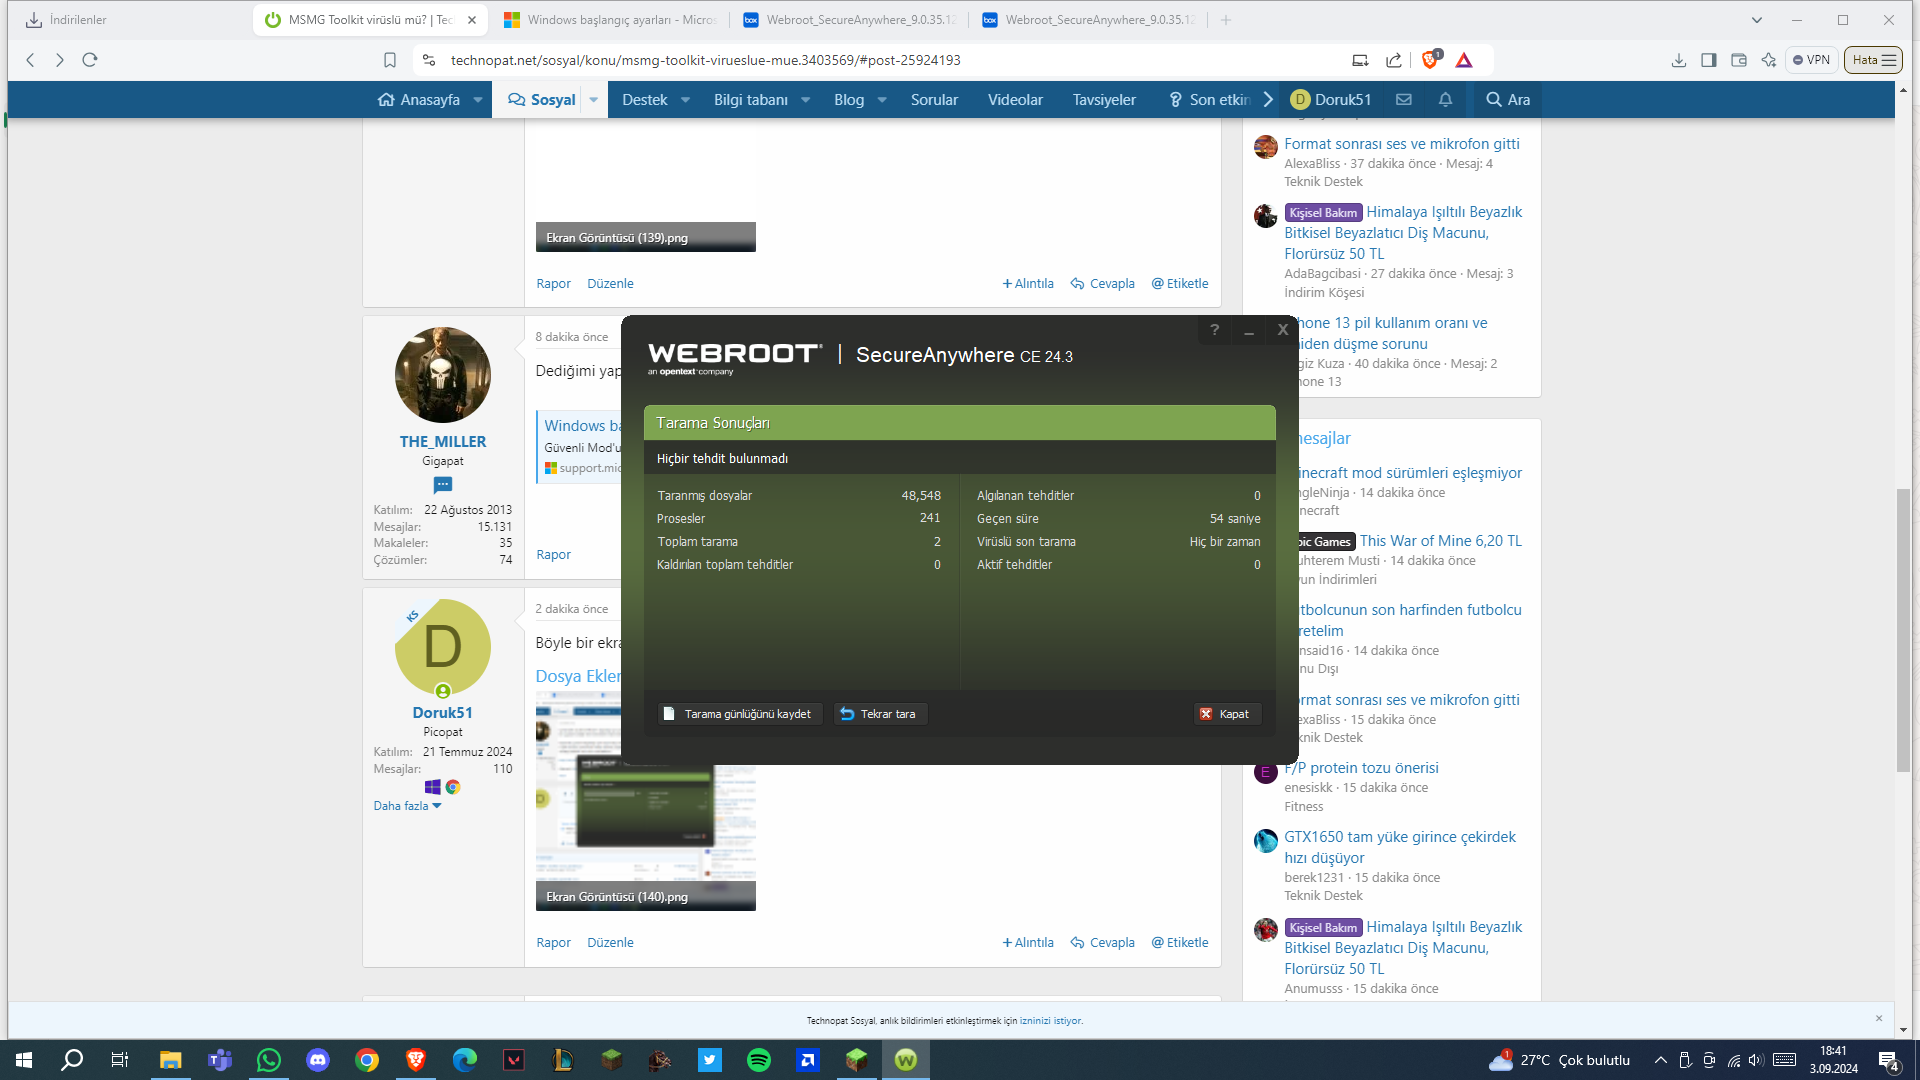Viewport: 1920px width, 1080px height.
Task: Switch to the Windows başlangıç ayarları tab
Action: (x=610, y=20)
